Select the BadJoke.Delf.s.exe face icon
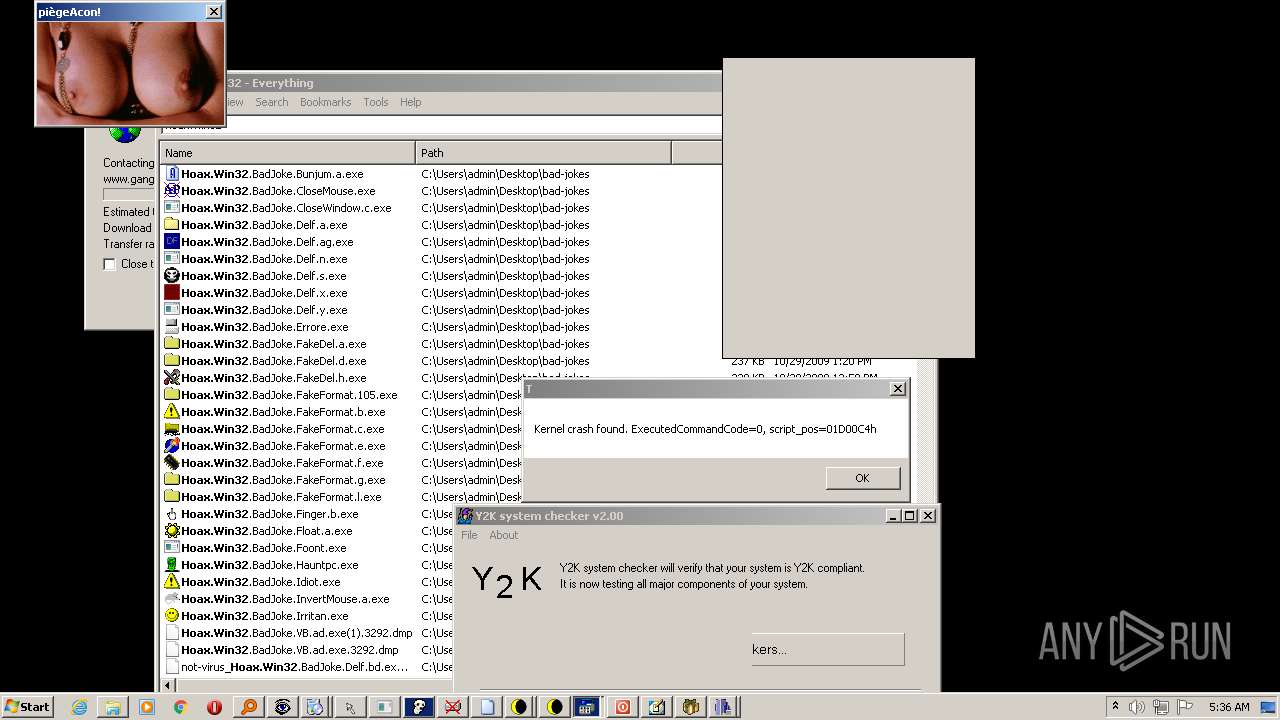This screenshot has width=1280, height=720. point(172,276)
